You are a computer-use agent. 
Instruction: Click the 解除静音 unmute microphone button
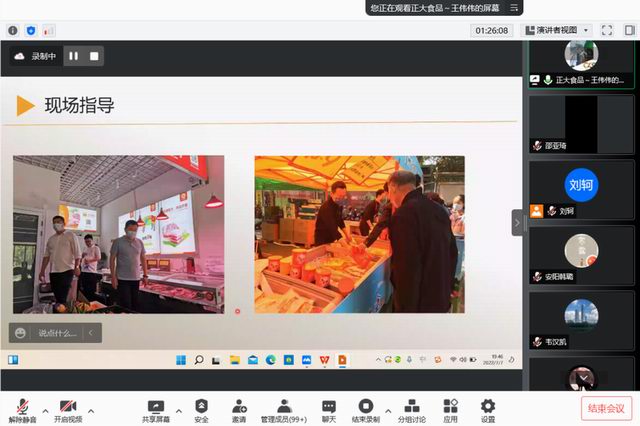(x=22, y=409)
